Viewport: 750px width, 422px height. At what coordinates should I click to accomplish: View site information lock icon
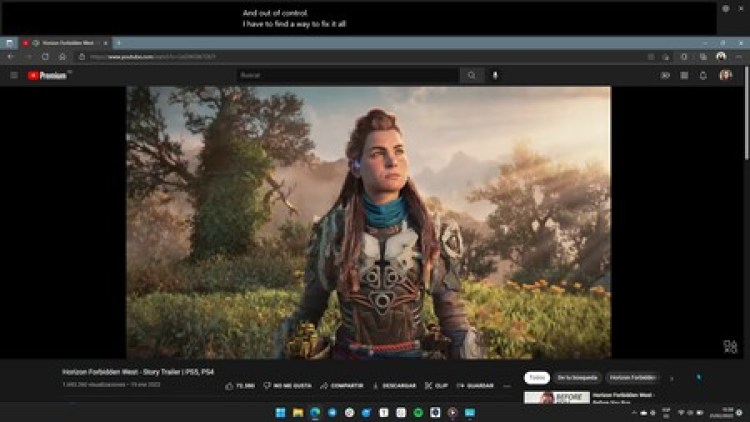tap(82, 56)
